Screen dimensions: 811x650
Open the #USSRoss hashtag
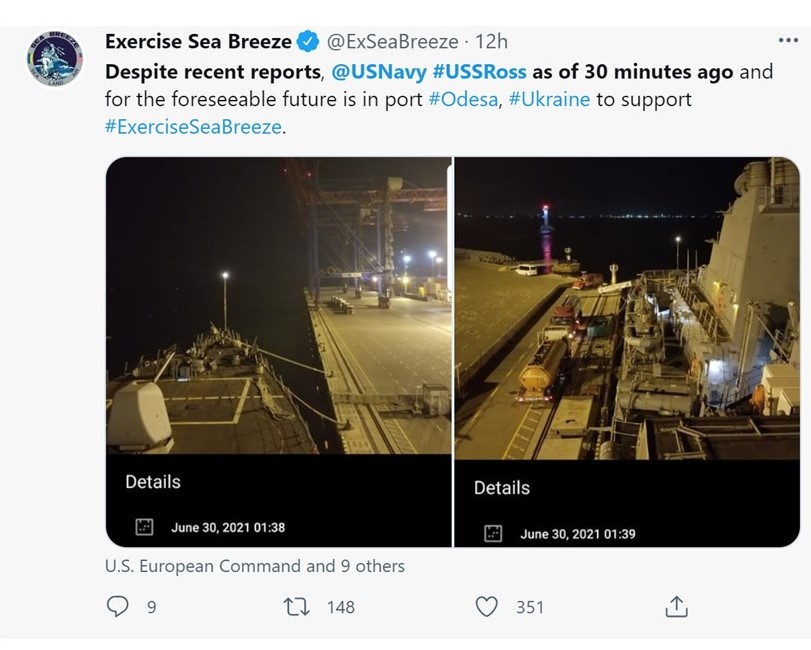(479, 71)
